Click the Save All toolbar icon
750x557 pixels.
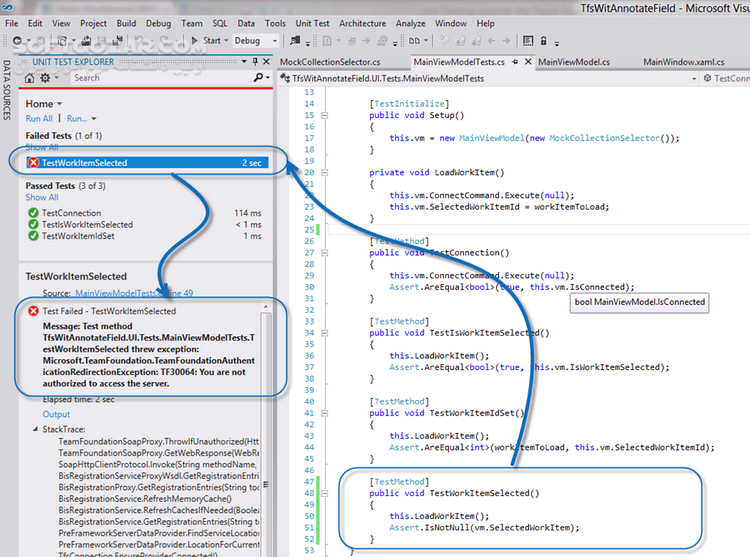point(118,41)
